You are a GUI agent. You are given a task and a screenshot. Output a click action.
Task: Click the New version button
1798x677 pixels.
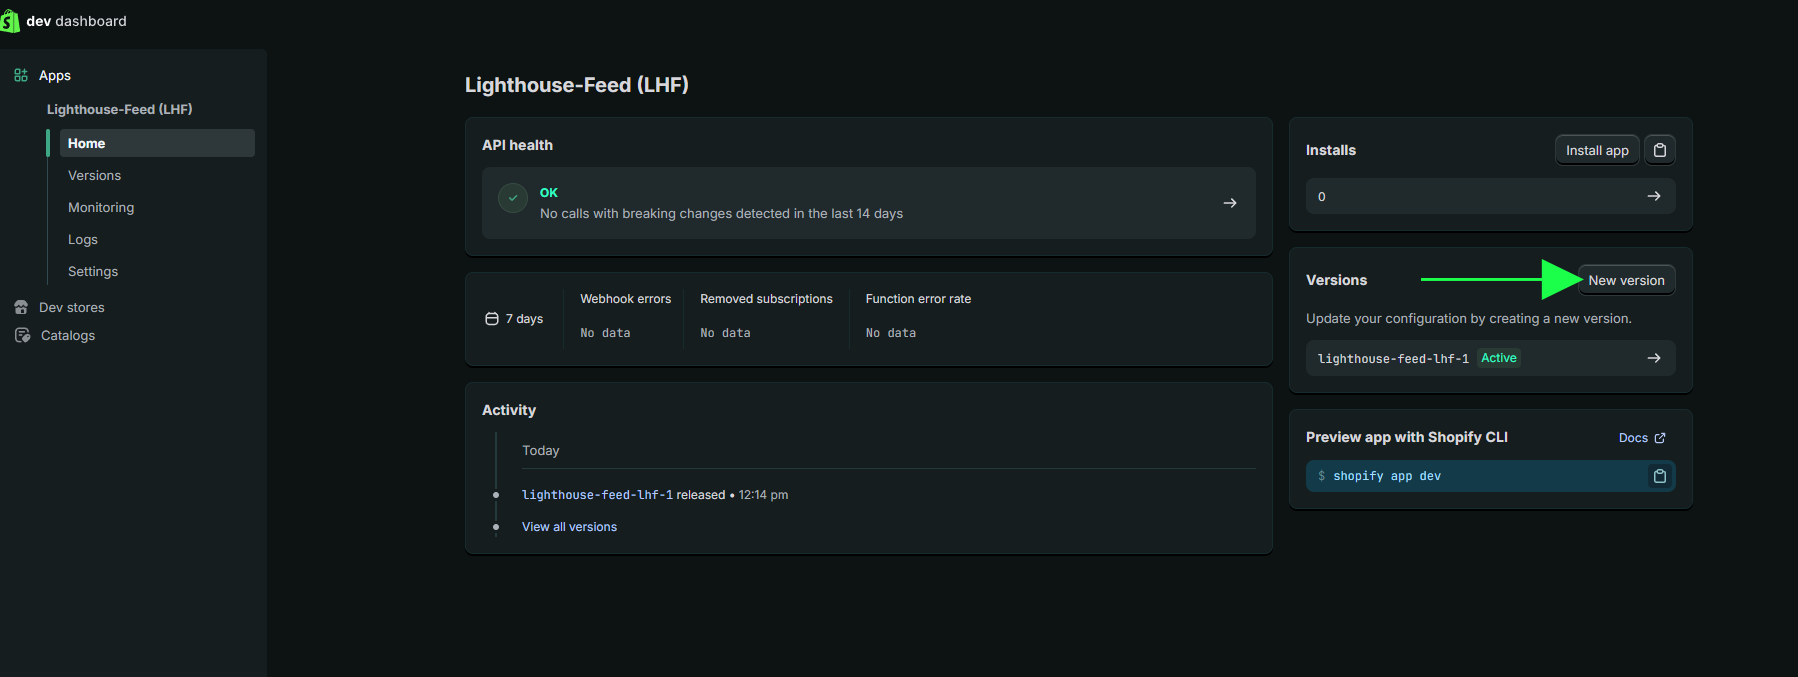point(1626,280)
